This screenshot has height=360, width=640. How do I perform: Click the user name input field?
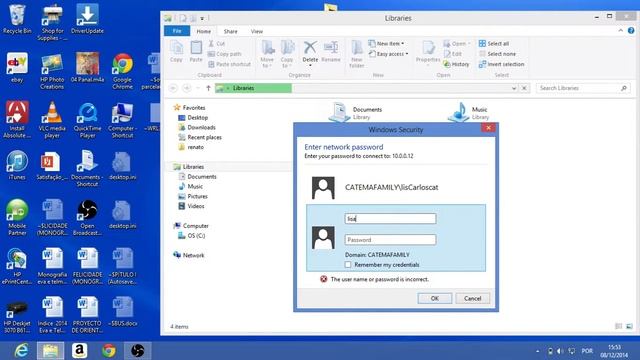point(390,218)
